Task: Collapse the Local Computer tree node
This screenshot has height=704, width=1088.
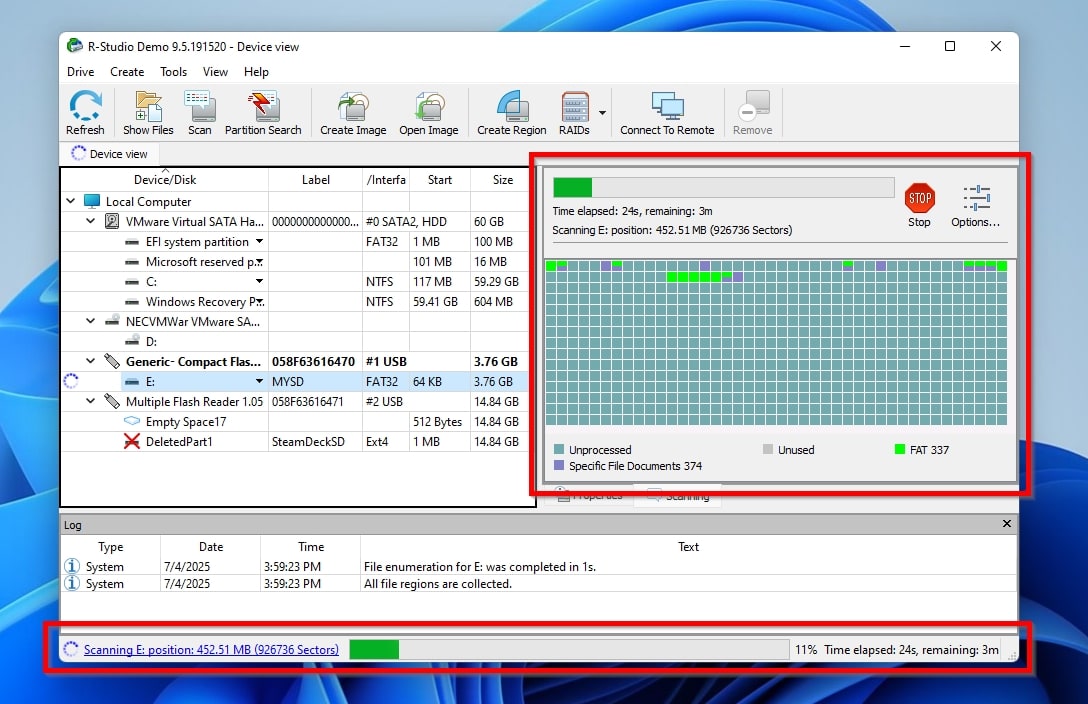Action: point(71,201)
